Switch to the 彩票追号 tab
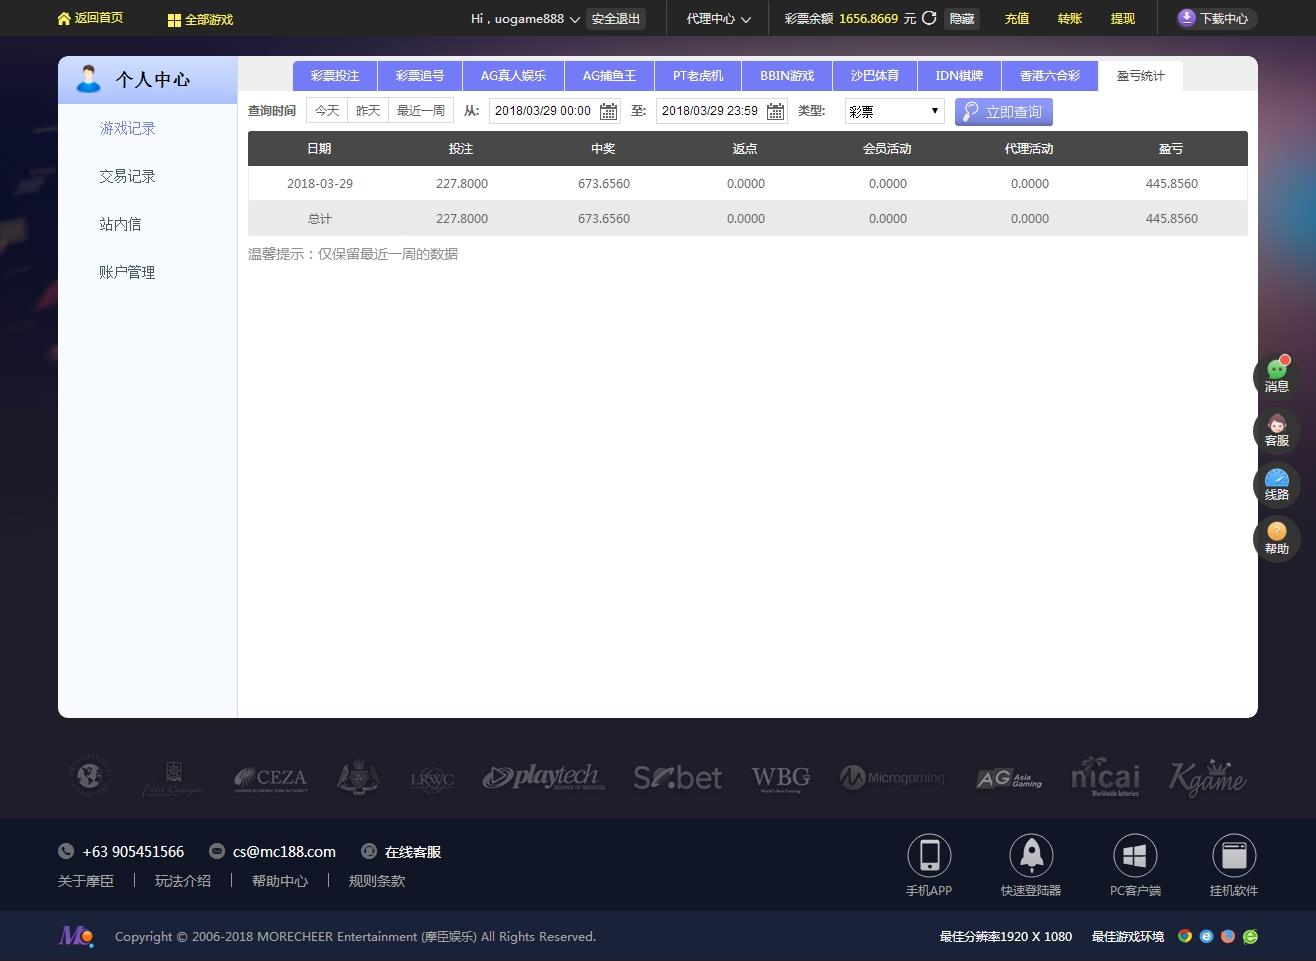Image resolution: width=1316 pixels, height=961 pixels. click(420, 76)
